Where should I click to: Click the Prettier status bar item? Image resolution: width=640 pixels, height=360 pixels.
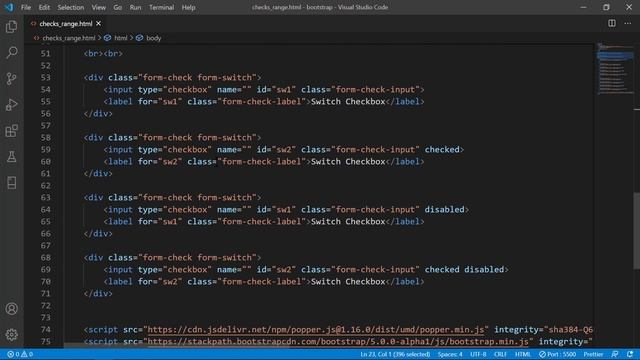pyautogui.click(x=593, y=354)
